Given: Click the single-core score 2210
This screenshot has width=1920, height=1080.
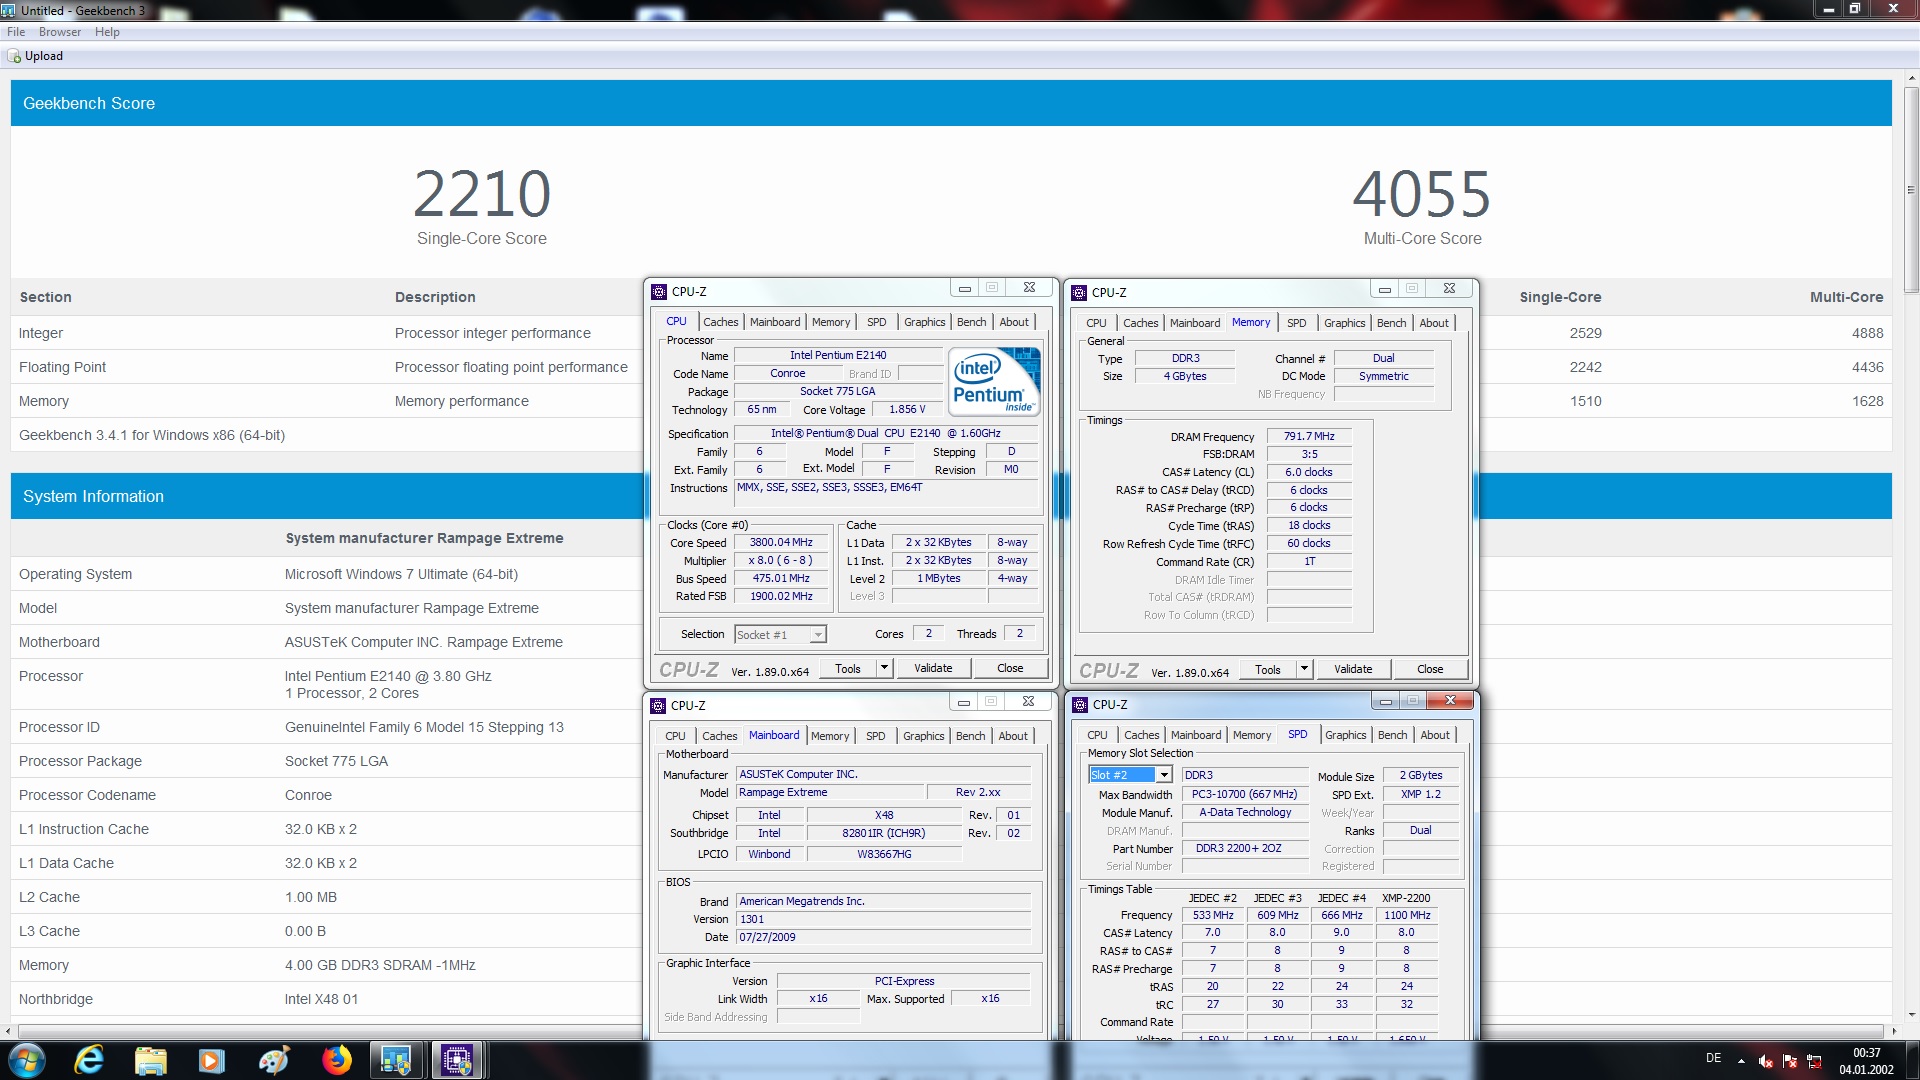Looking at the screenshot, I should [482, 194].
